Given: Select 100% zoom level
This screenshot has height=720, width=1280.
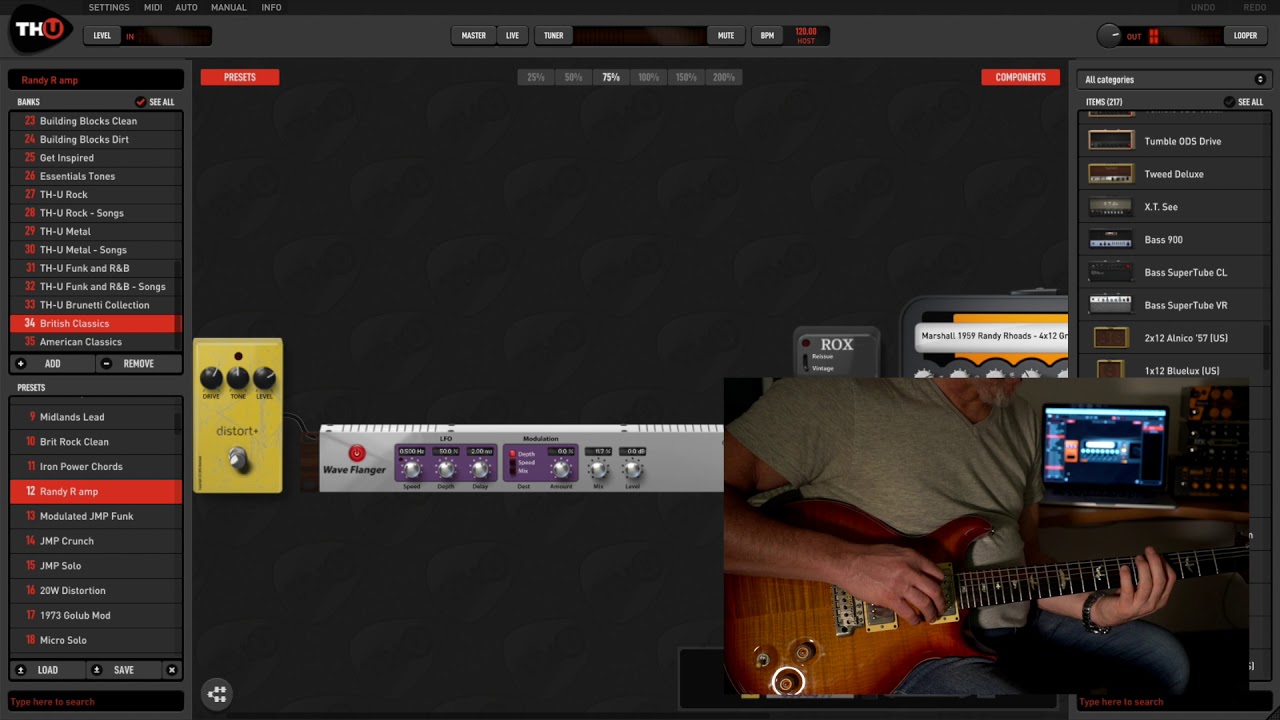Looking at the screenshot, I should click(x=648, y=77).
